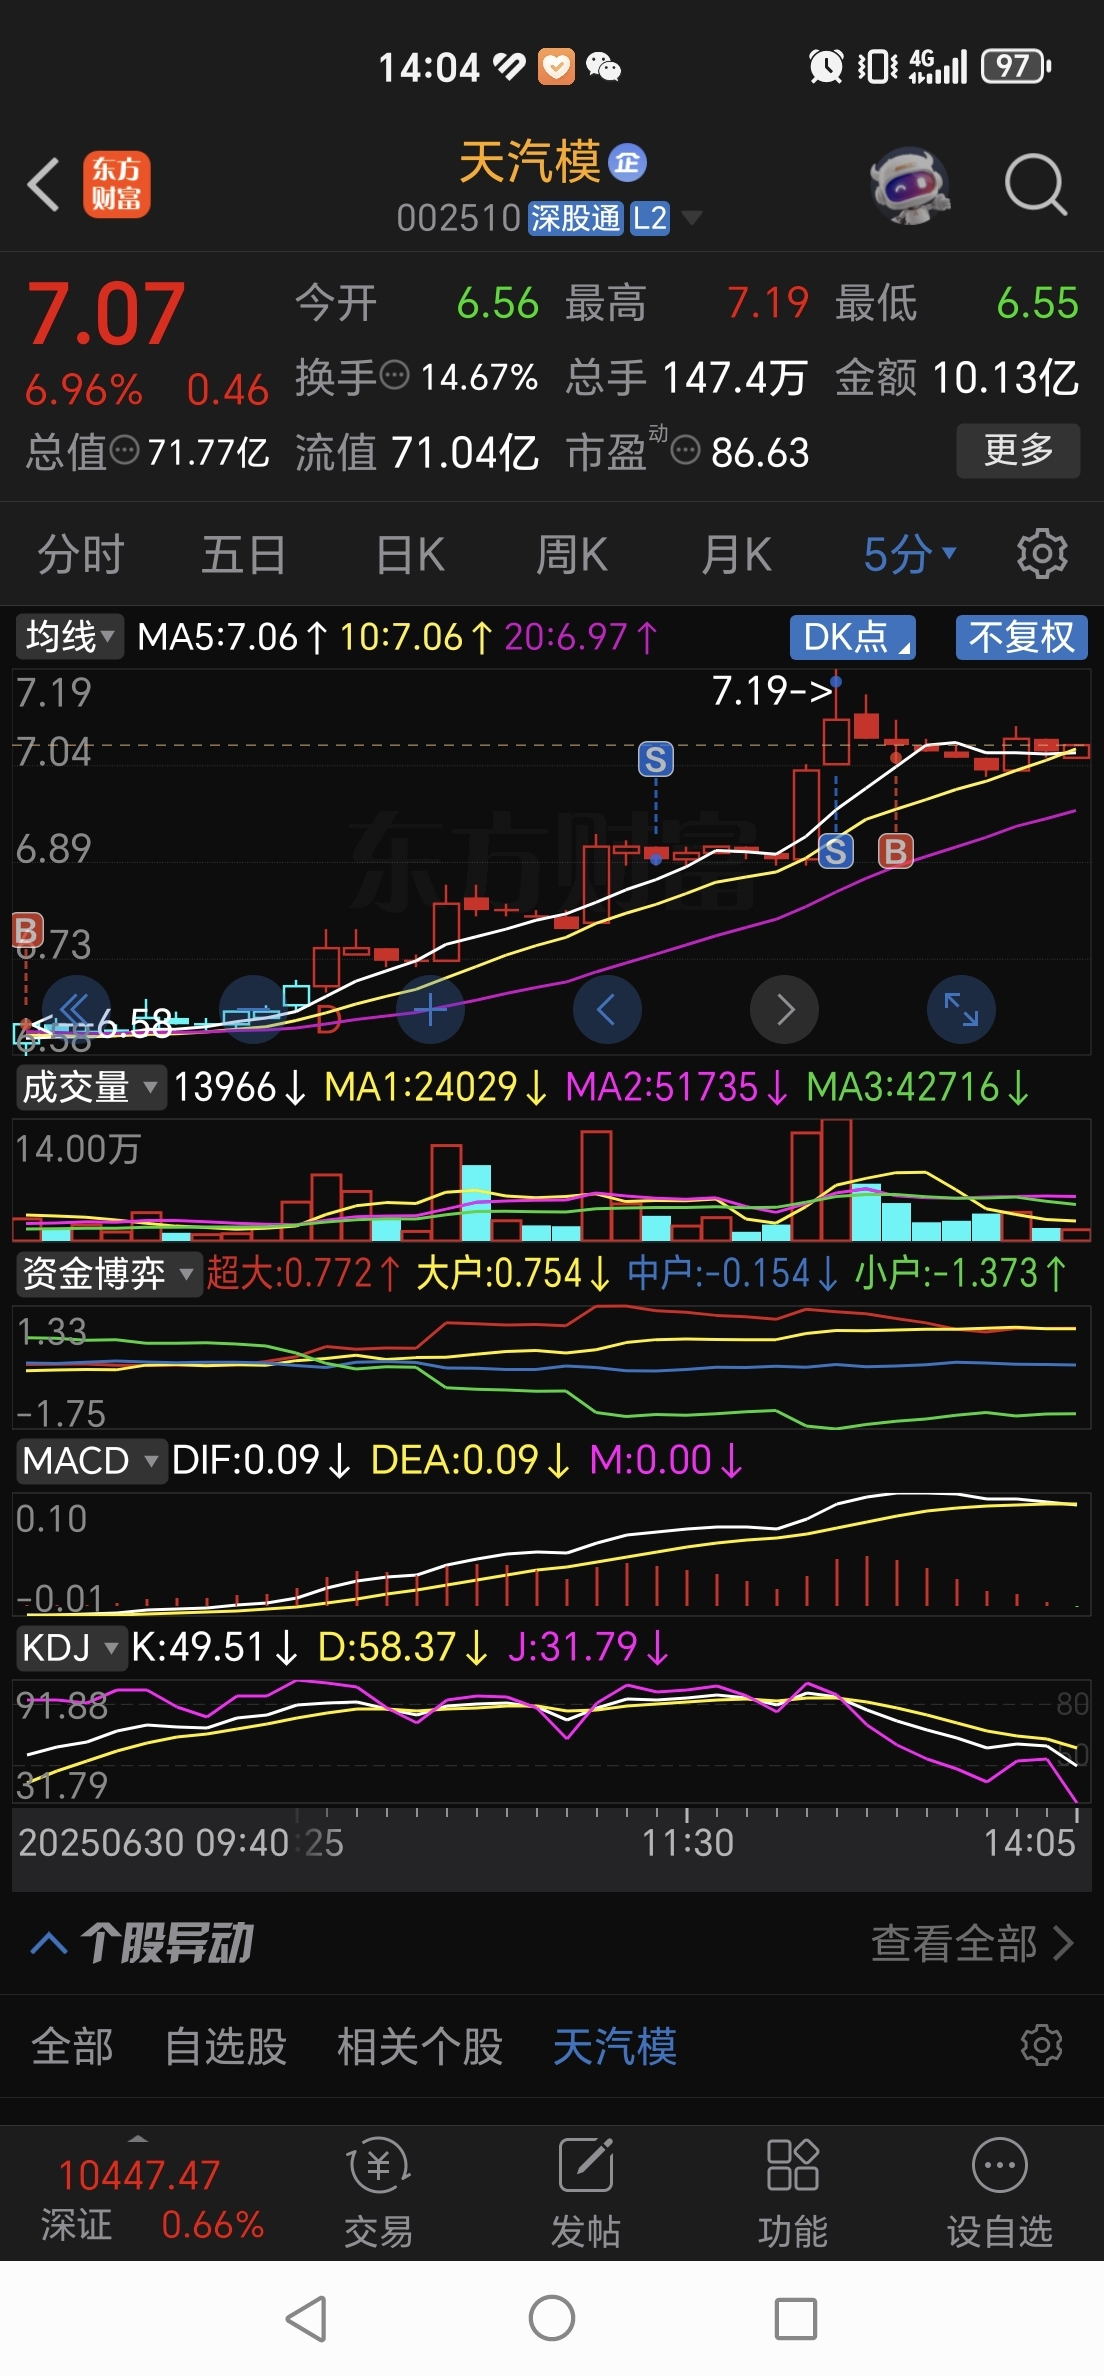Tap the L2 level badge
The image size is (1104, 2376).
point(650,217)
